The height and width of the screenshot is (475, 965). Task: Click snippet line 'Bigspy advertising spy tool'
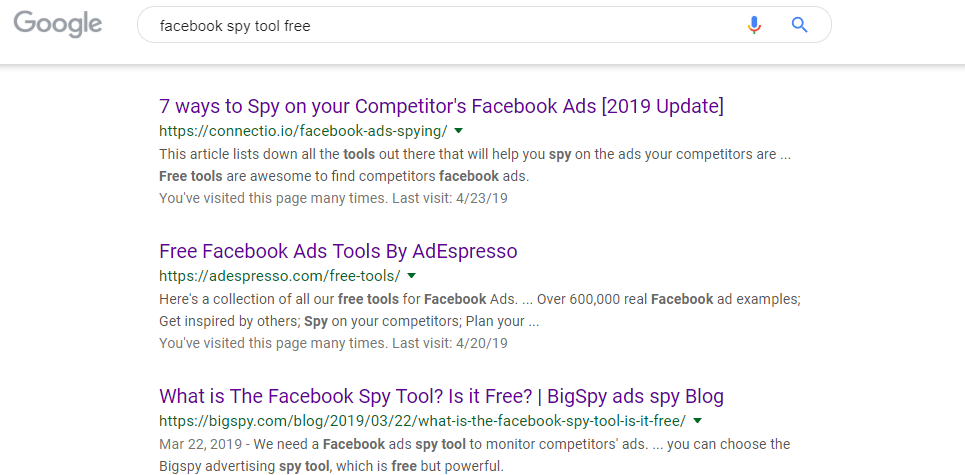(331, 466)
